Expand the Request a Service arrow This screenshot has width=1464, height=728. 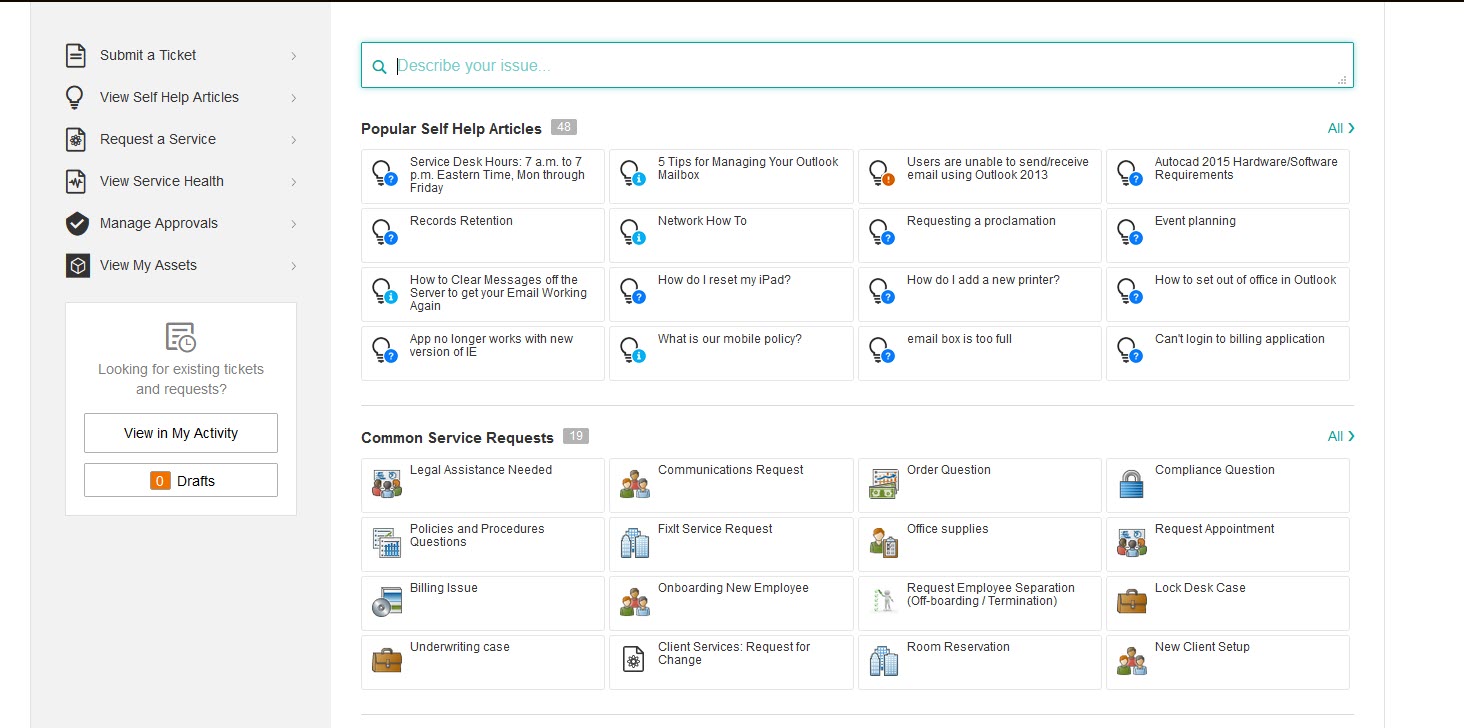coord(293,140)
